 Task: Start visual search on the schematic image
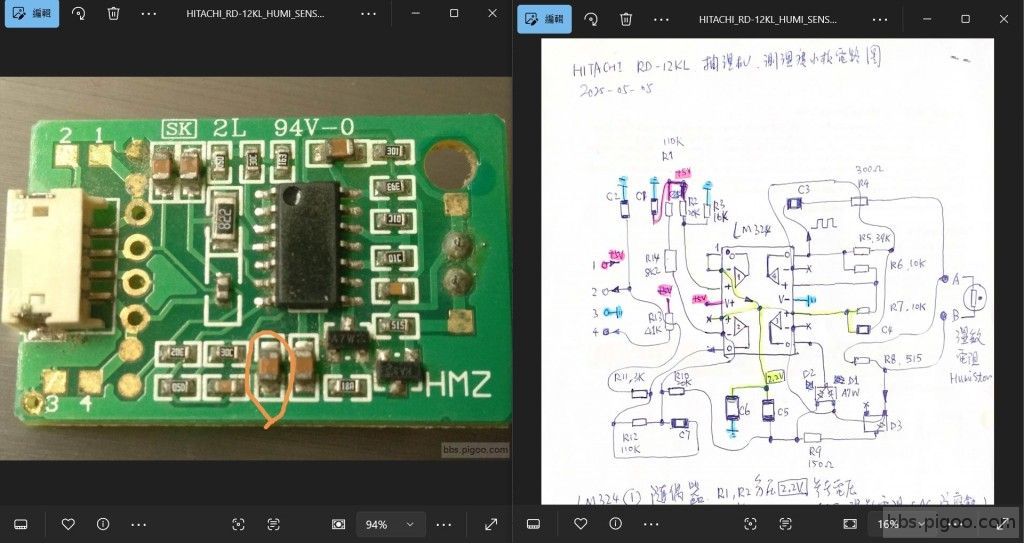click(x=750, y=524)
